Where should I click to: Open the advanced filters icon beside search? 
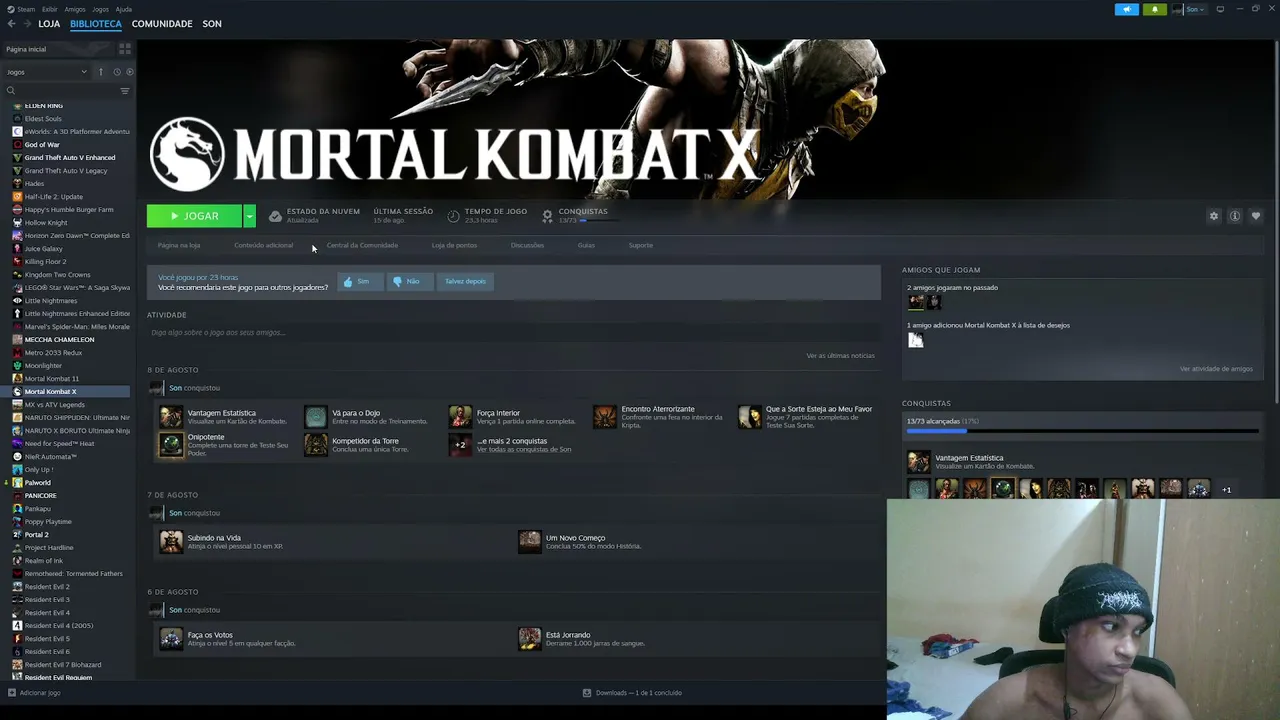pos(125,91)
